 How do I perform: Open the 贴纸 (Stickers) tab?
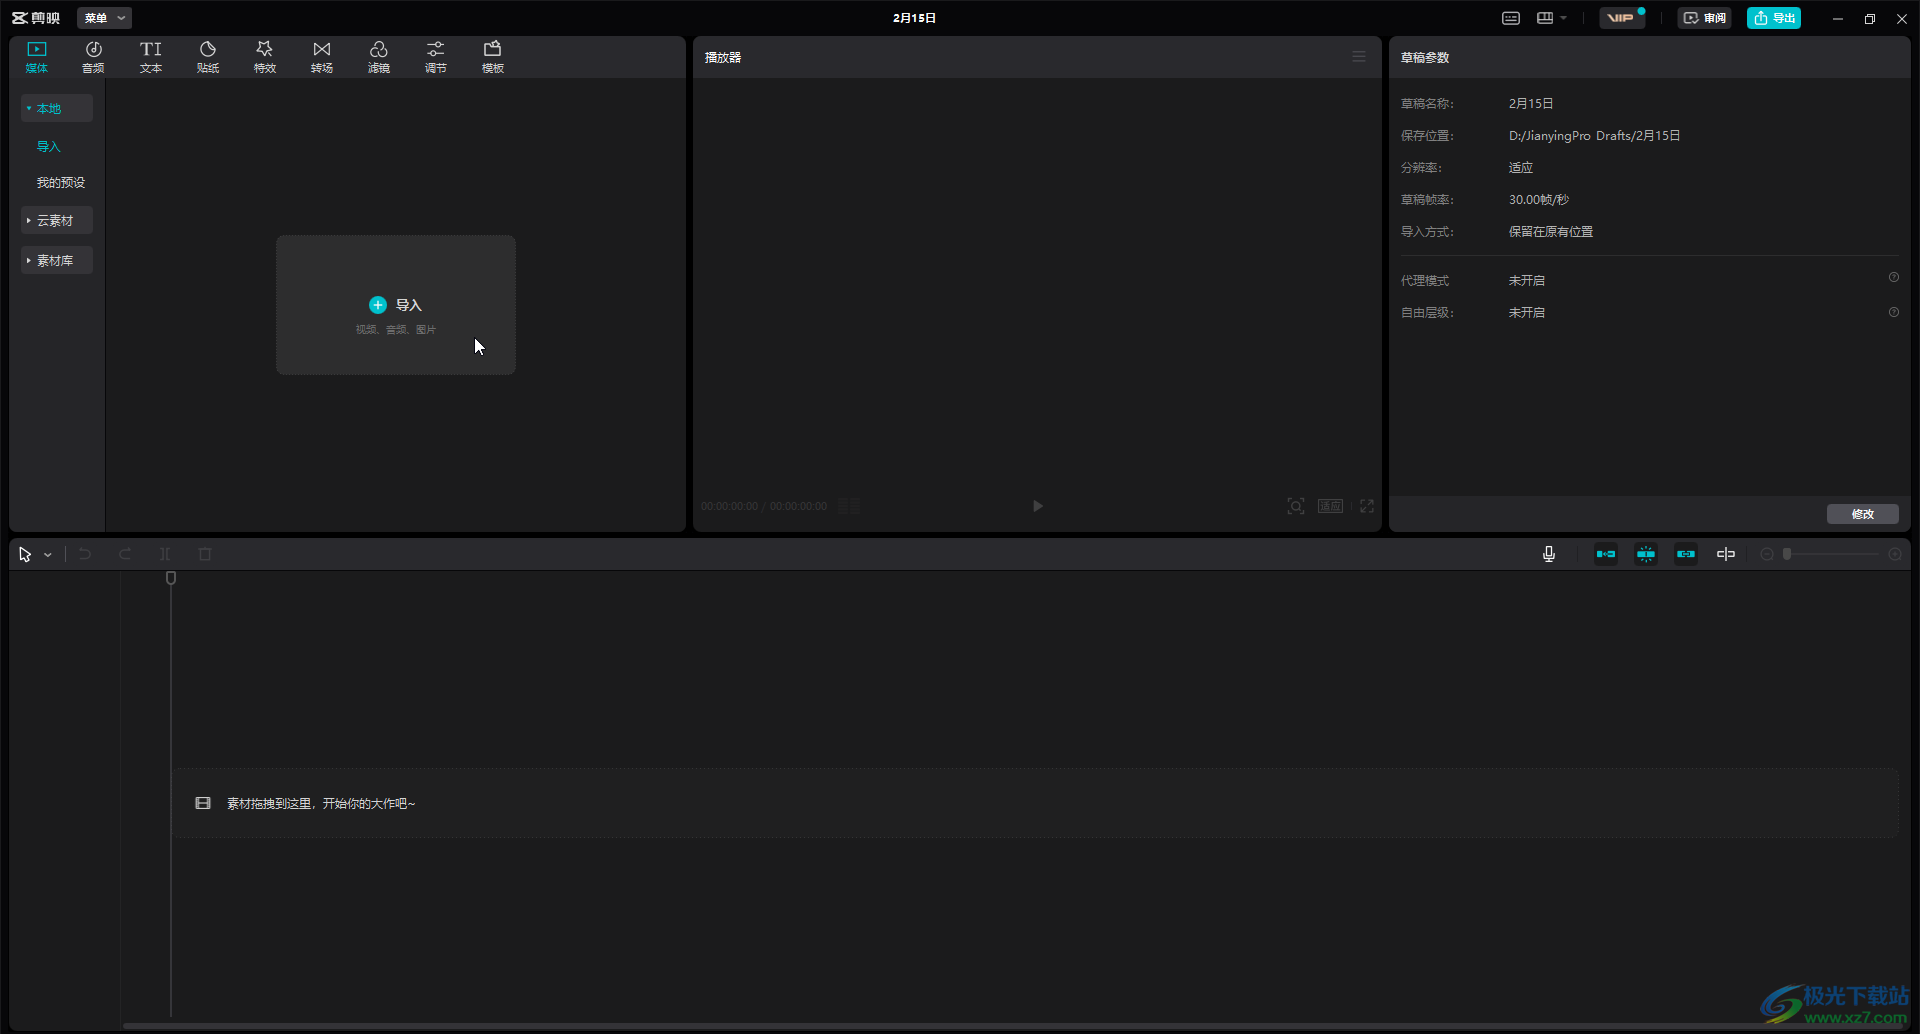point(208,57)
